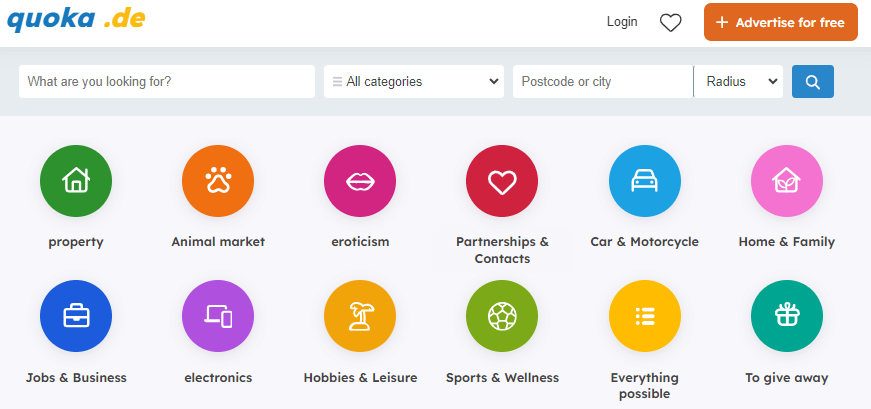
Task: View favorites via heart icon in header
Action: tap(670, 23)
